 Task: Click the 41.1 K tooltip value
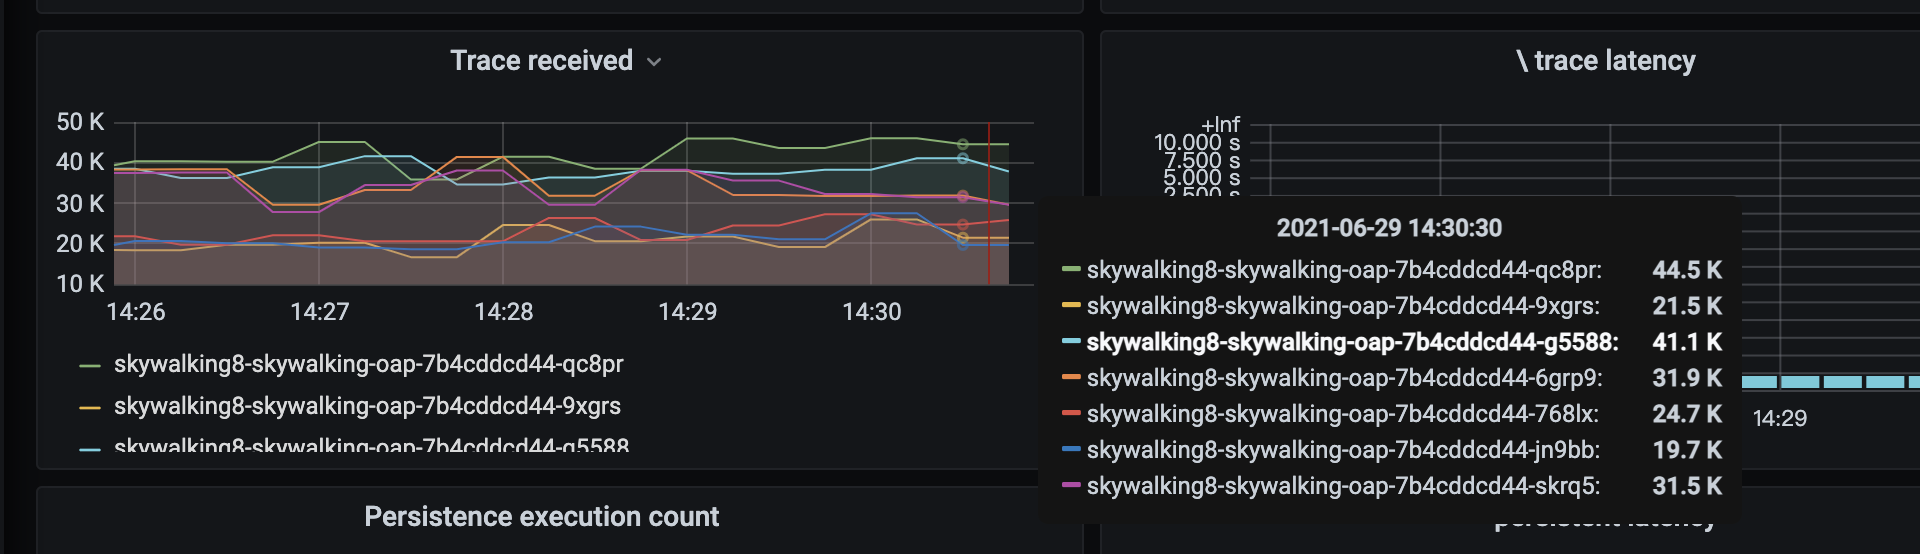[1687, 342]
